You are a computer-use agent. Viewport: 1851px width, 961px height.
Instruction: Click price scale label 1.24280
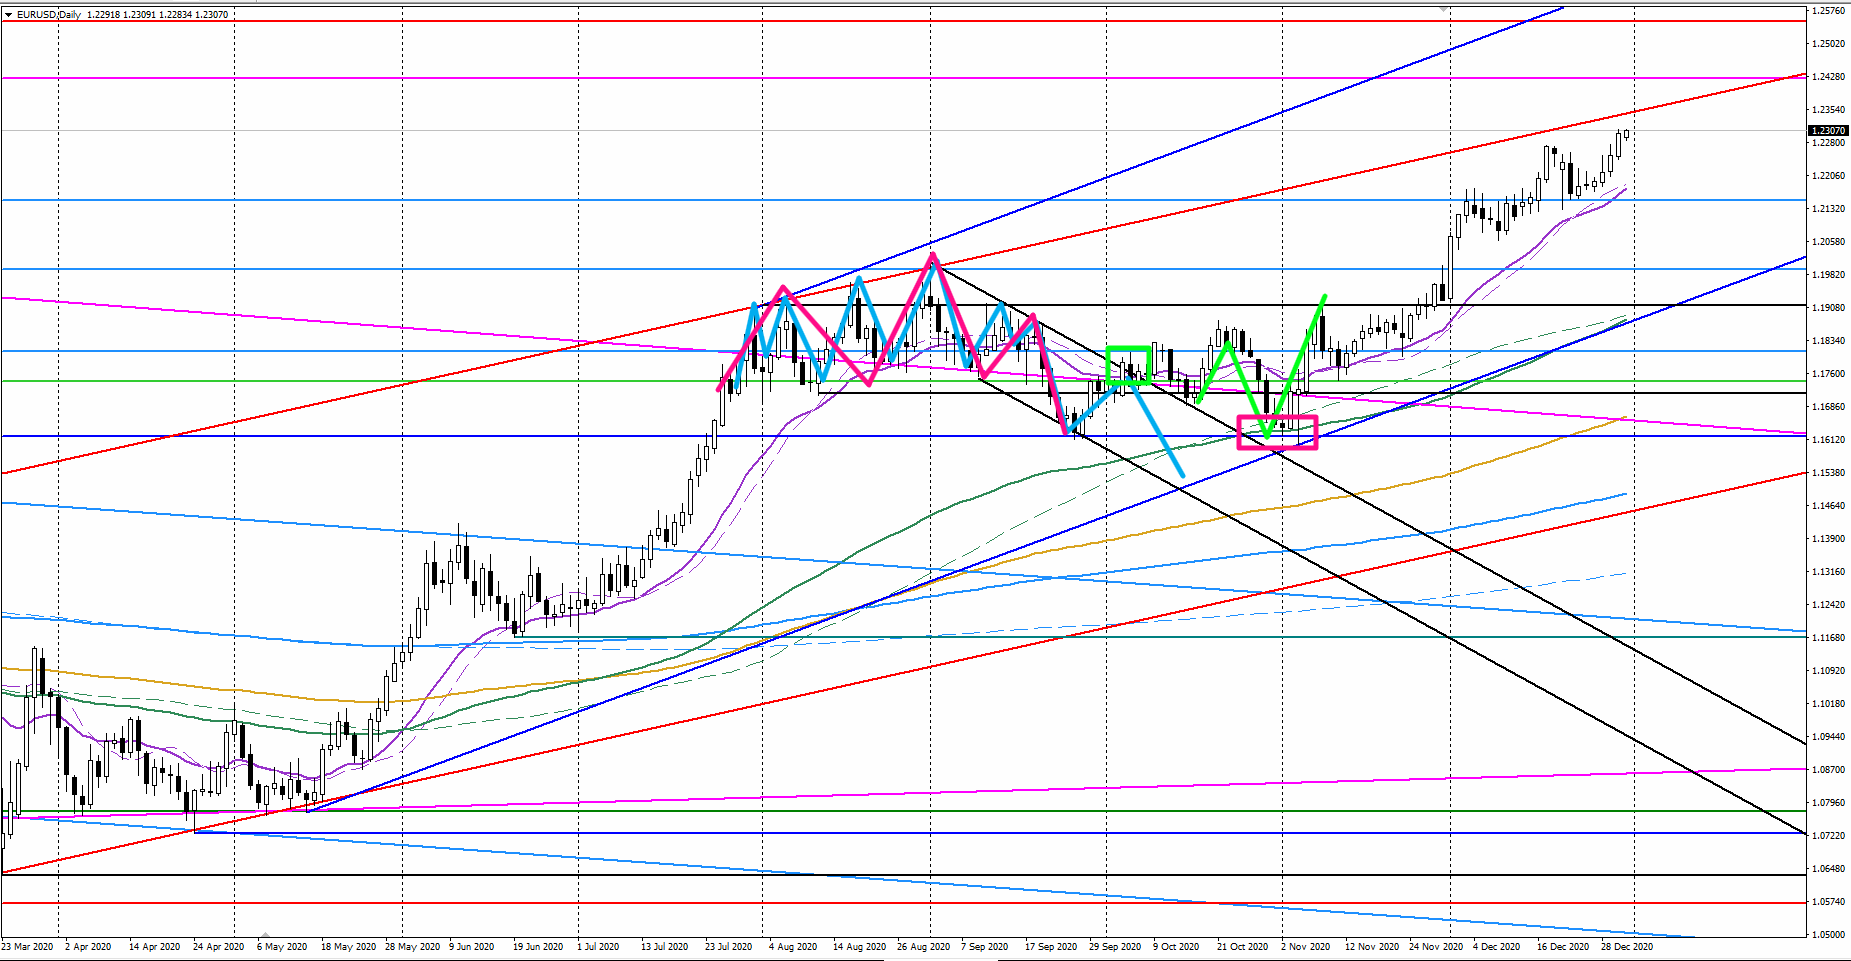point(1828,77)
